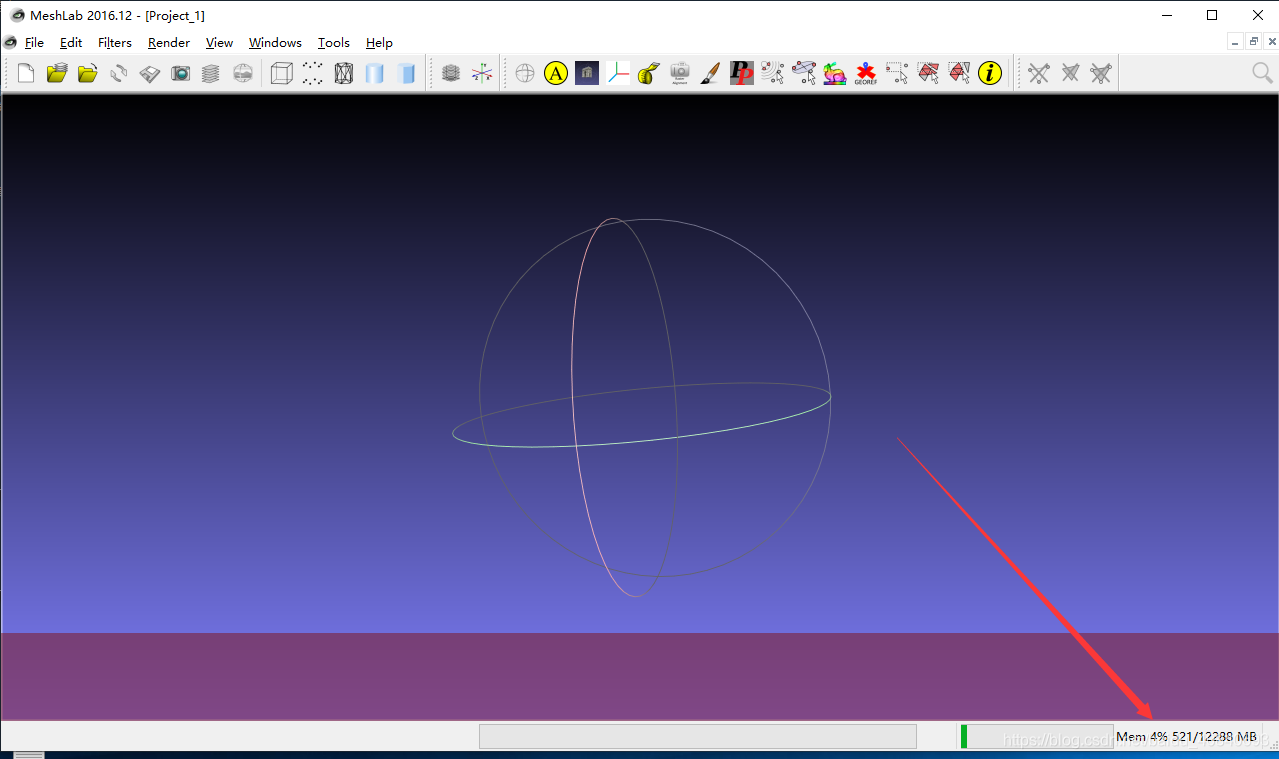Toggle Bounding Box display
1279x759 pixels.
tap(282, 73)
